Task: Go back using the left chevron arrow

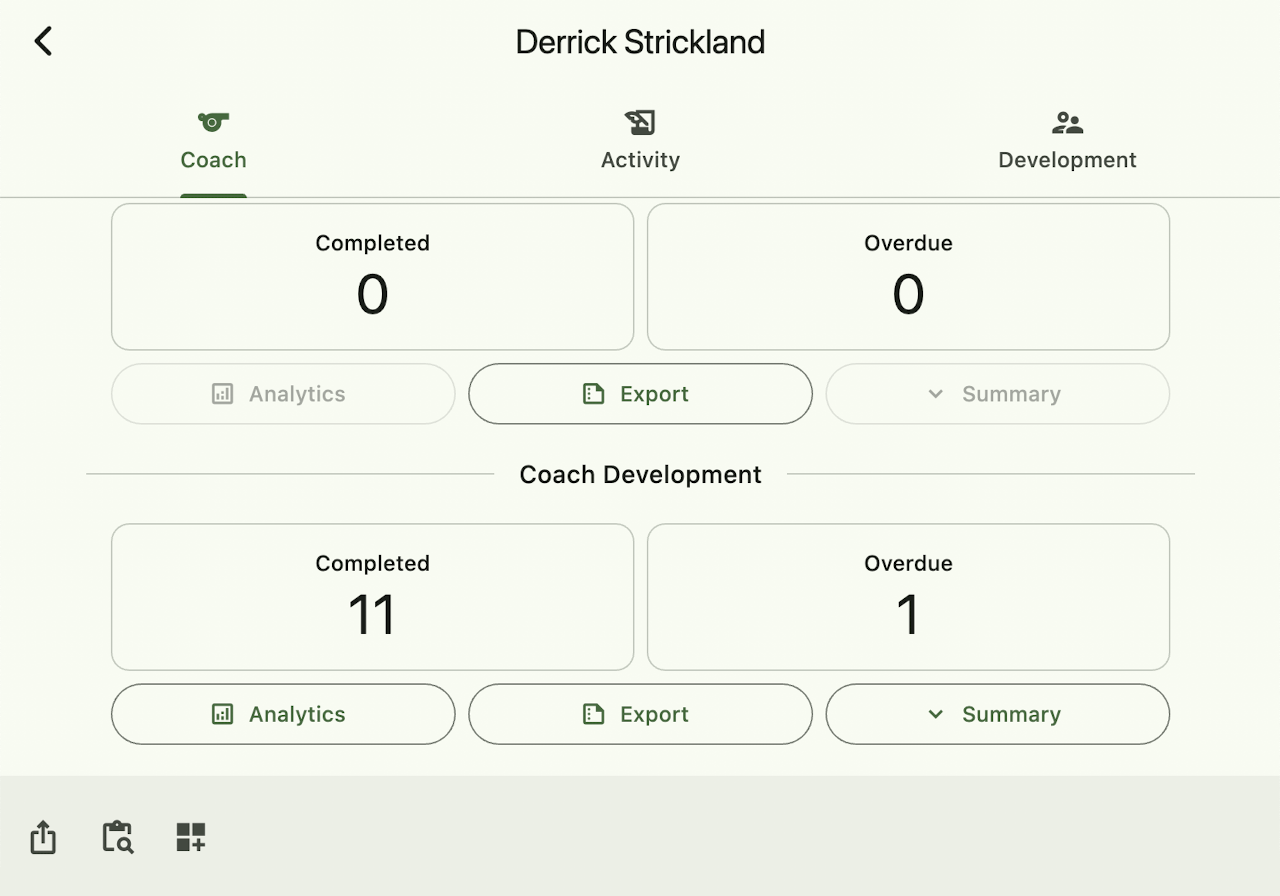Action: [43, 41]
